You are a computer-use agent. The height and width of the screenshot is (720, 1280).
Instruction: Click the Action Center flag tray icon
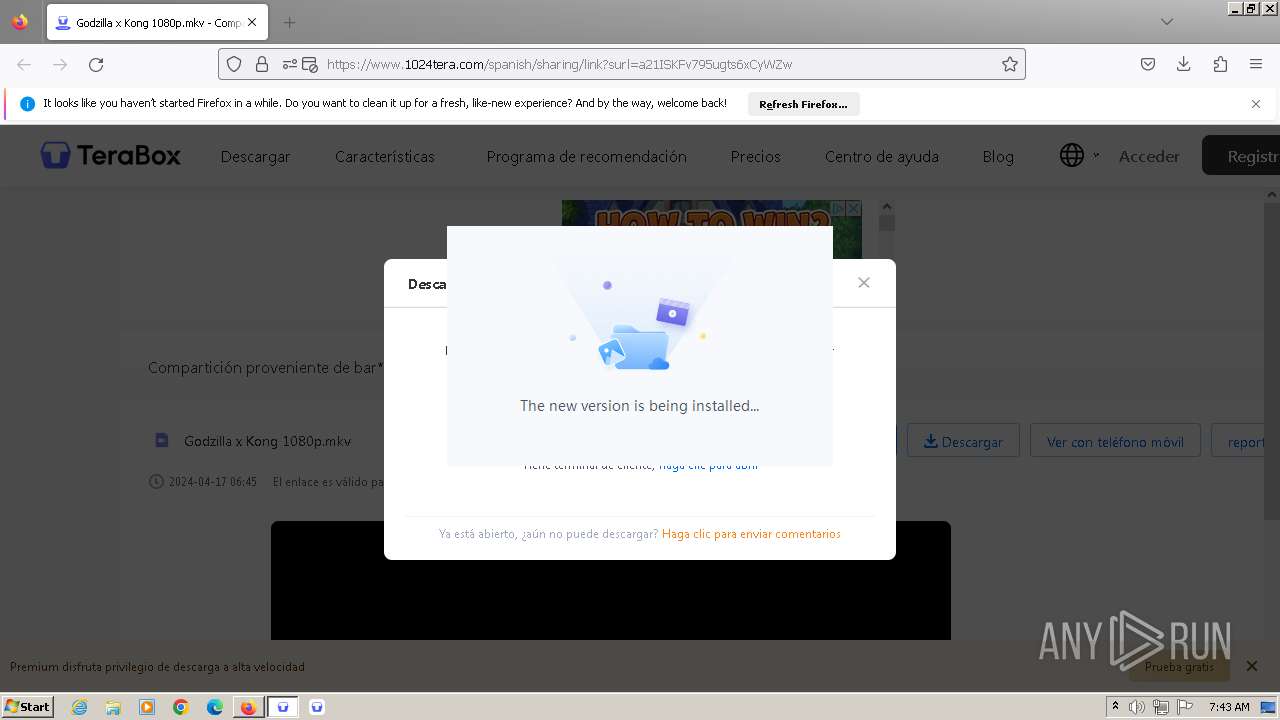1186,707
